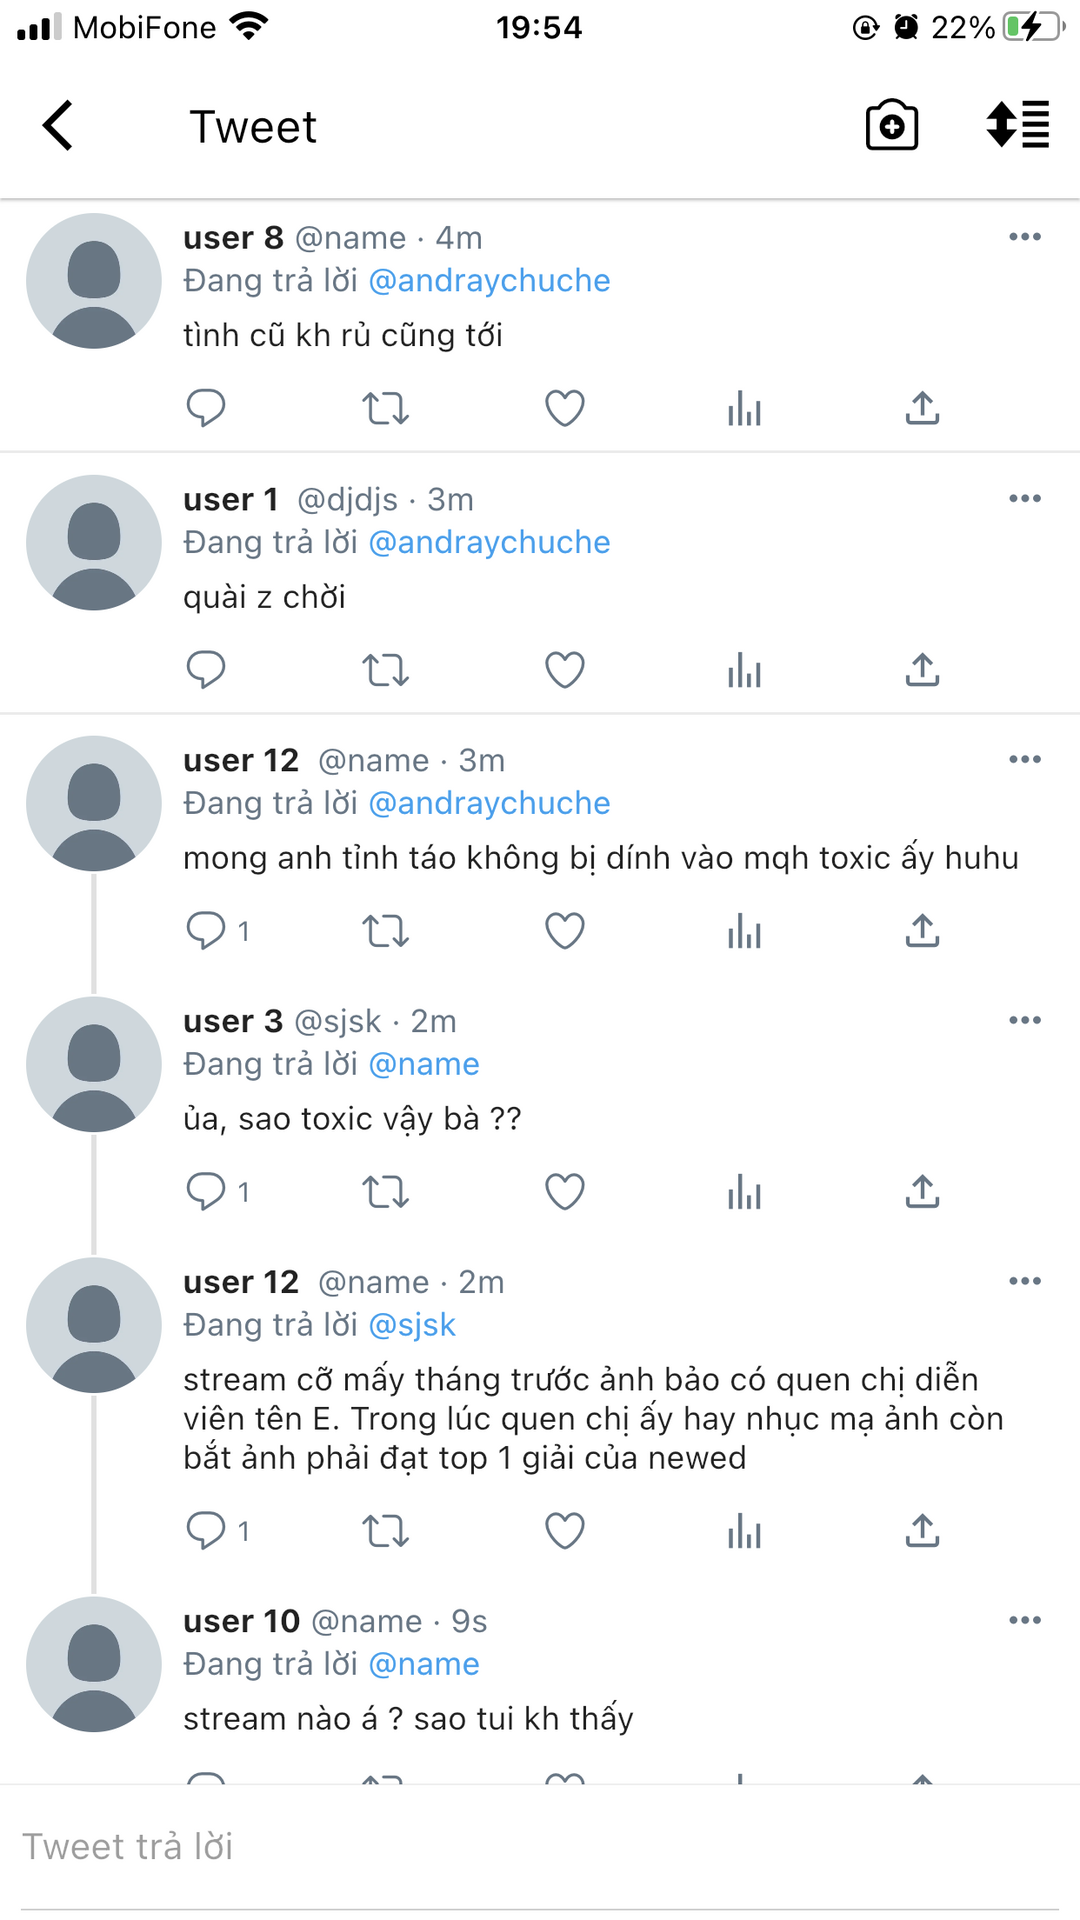Retweet user 12's stream cũ reply
The height and width of the screenshot is (1920, 1080).
tap(385, 1531)
